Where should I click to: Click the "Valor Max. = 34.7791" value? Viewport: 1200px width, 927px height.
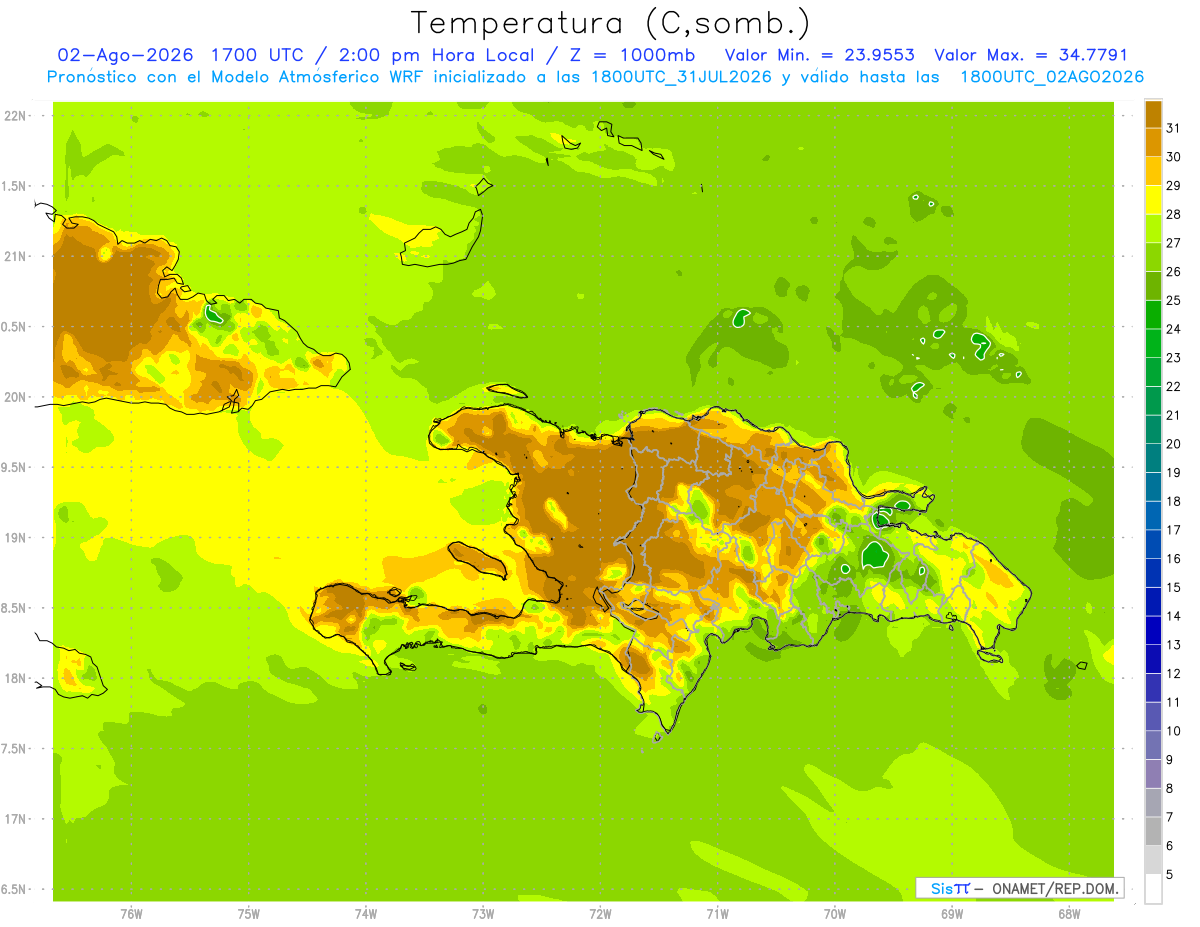click(x=1031, y=55)
